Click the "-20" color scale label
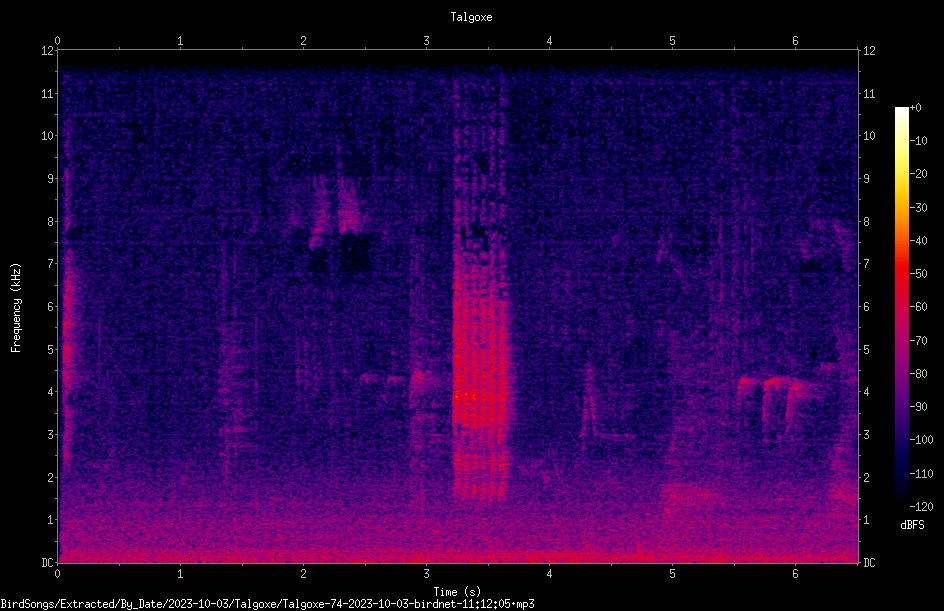 [x=918, y=174]
